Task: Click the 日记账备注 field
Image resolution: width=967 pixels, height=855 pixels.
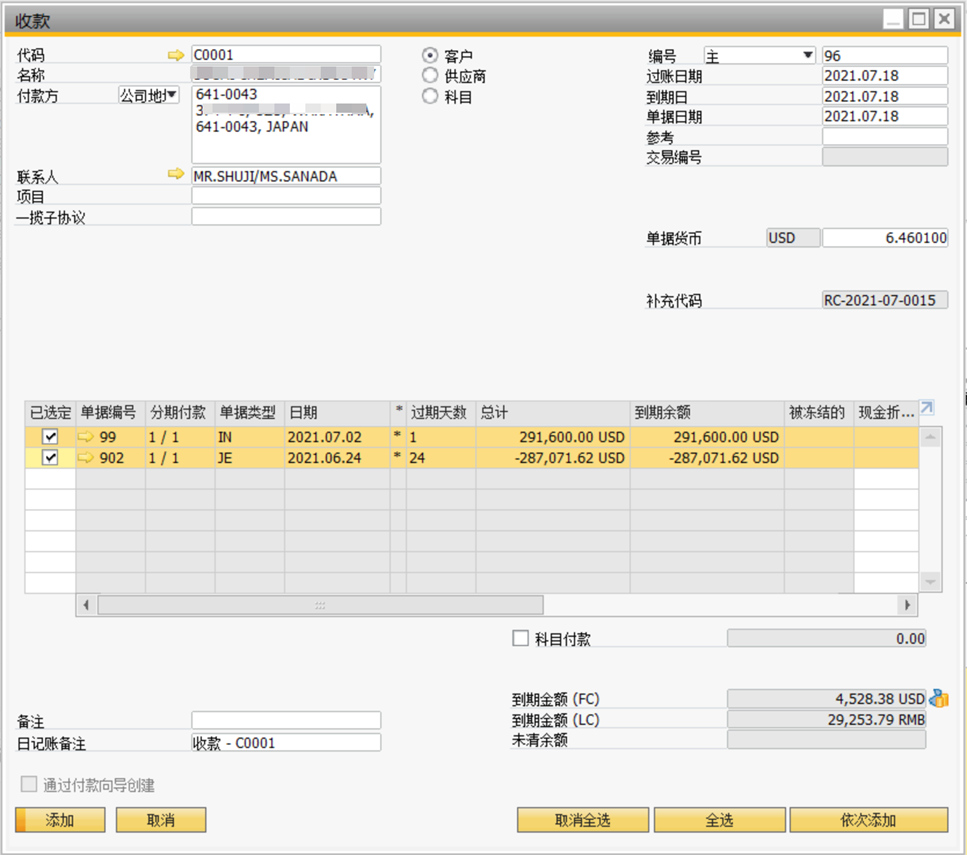Action: pyautogui.click(x=286, y=743)
